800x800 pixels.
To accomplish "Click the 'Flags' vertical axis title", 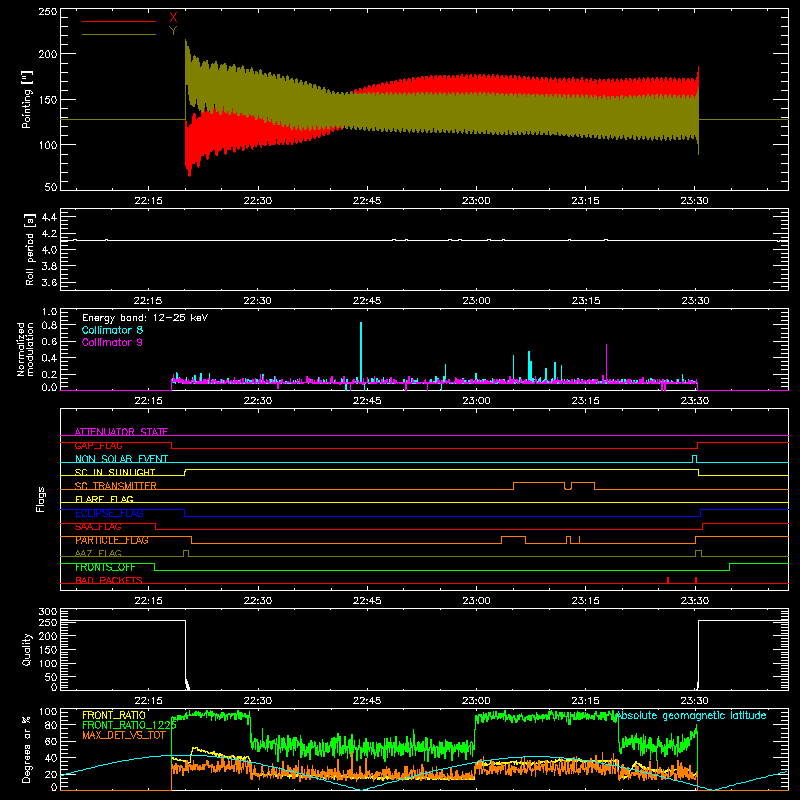I will click(40, 499).
